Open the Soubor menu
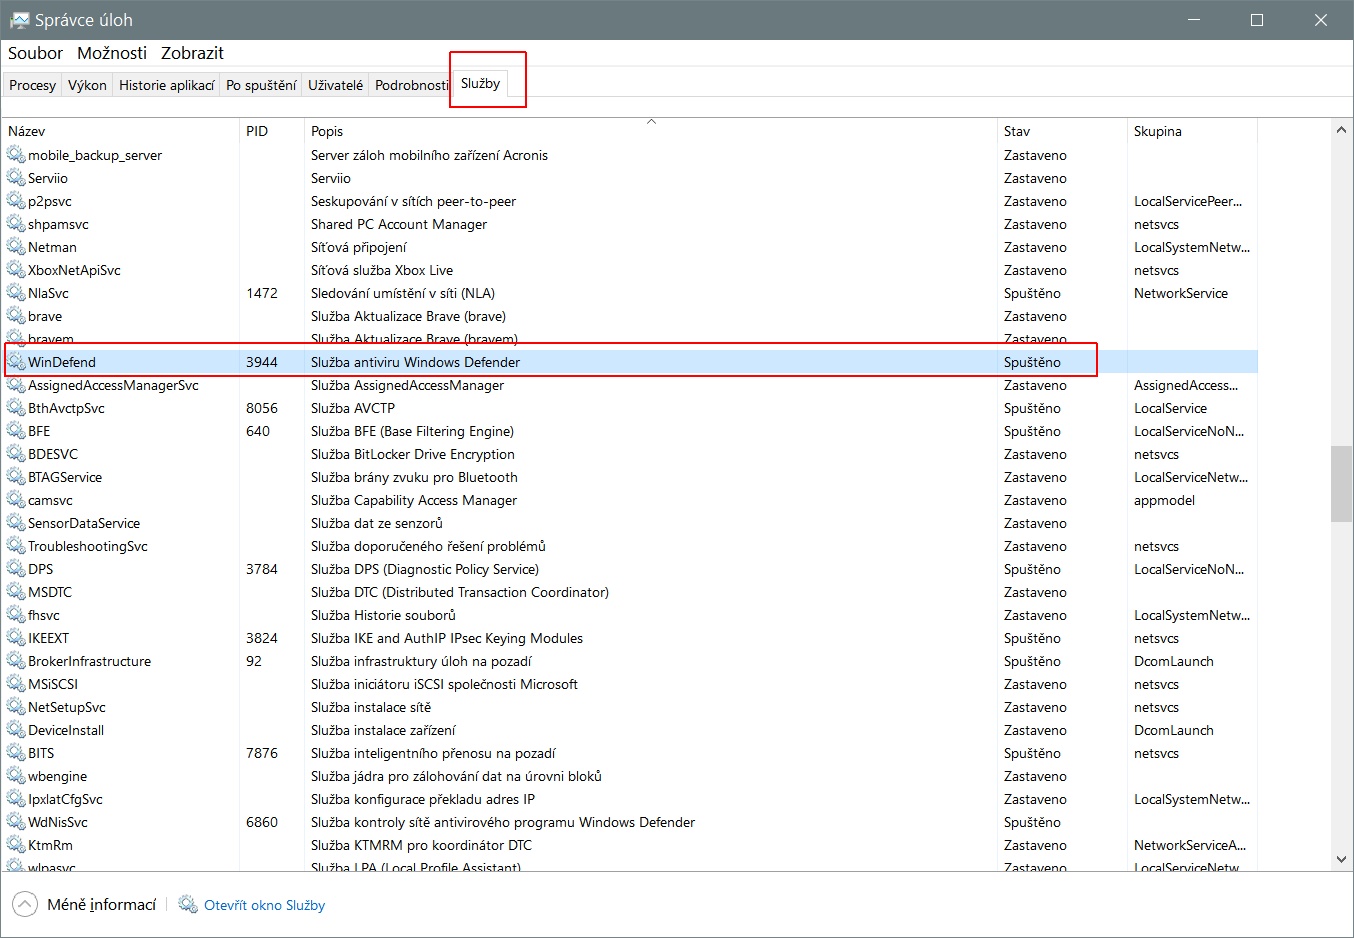The image size is (1354, 938). click(x=35, y=53)
